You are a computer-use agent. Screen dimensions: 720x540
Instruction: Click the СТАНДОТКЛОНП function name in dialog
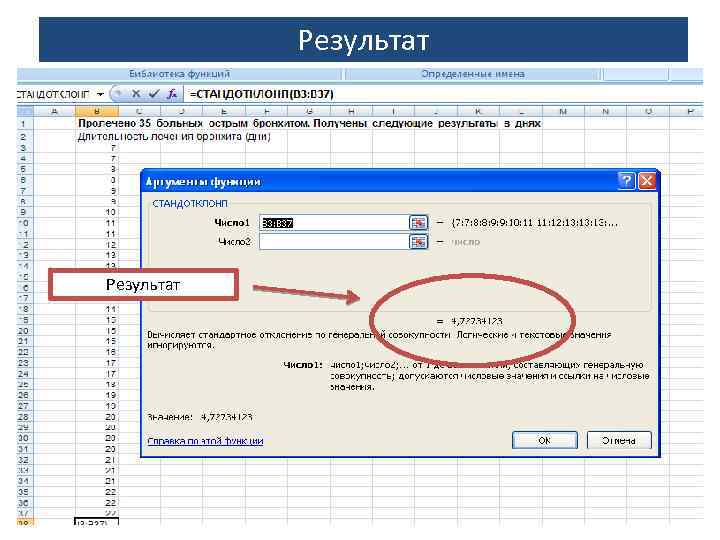(x=190, y=203)
